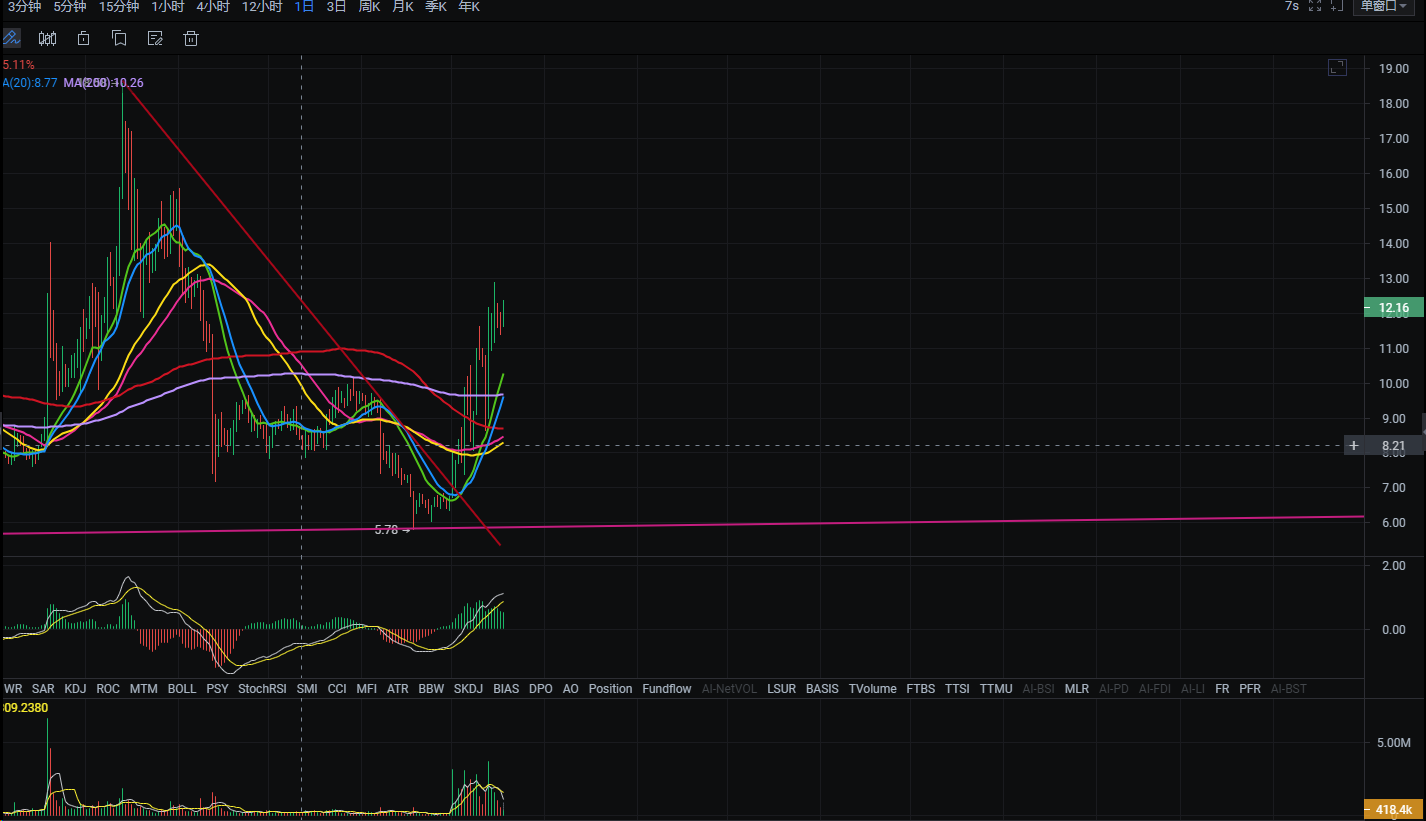This screenshot has width=1426, height=821.
Task: Click the trash icon to delete drawings
Action: (x=191, y=38)
